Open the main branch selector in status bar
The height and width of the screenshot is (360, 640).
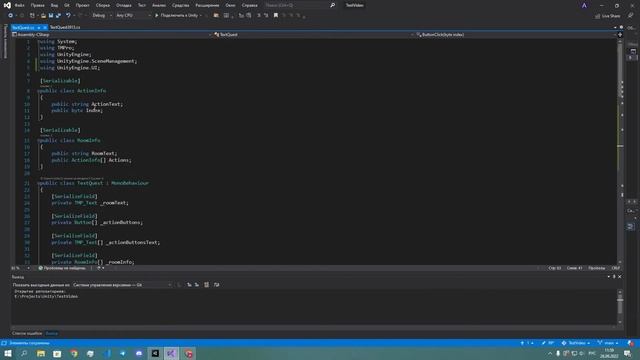pos(607,343)
